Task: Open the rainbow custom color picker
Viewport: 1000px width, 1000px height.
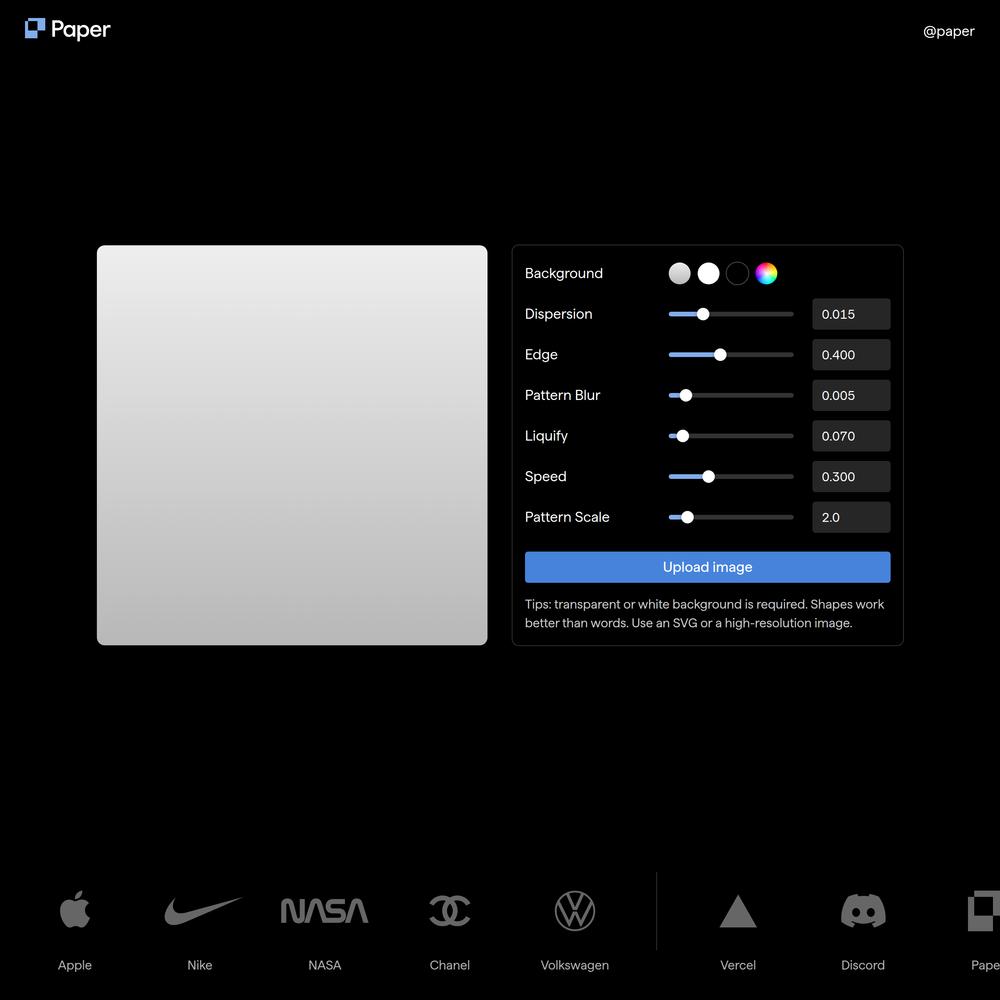Action: (x=766, y=274)
